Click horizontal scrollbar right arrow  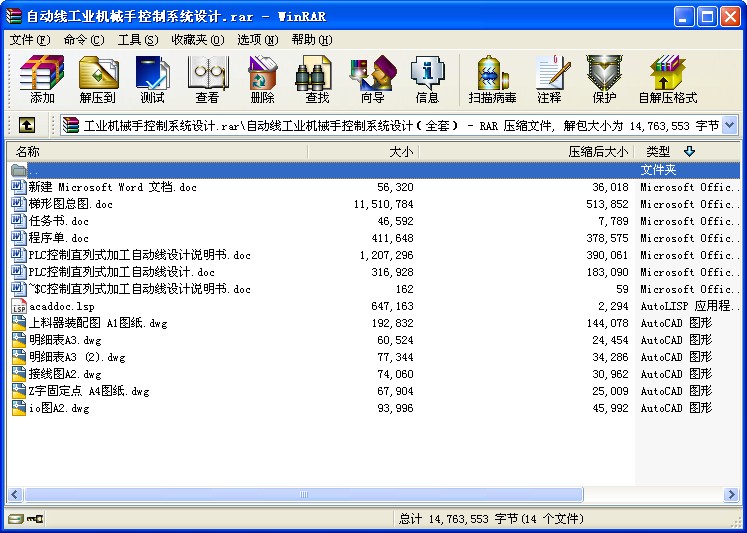point(731,494)
